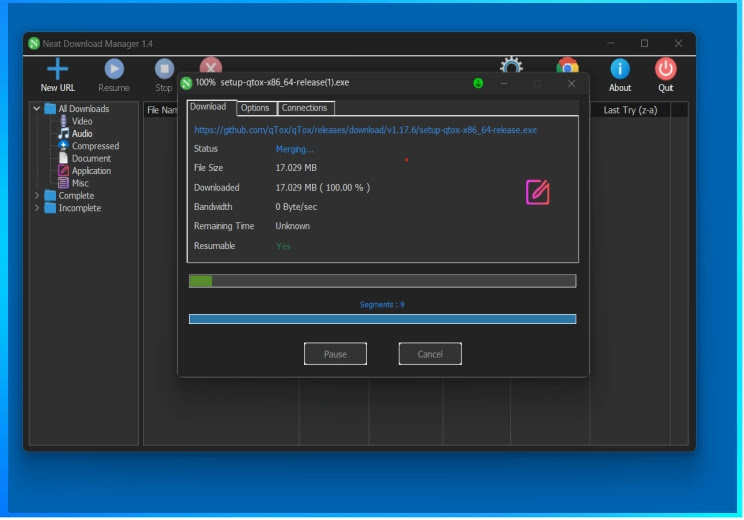Viewport: 744px width, 520px height.
Task: Click the green download progress bar
Action: (383, 281)
